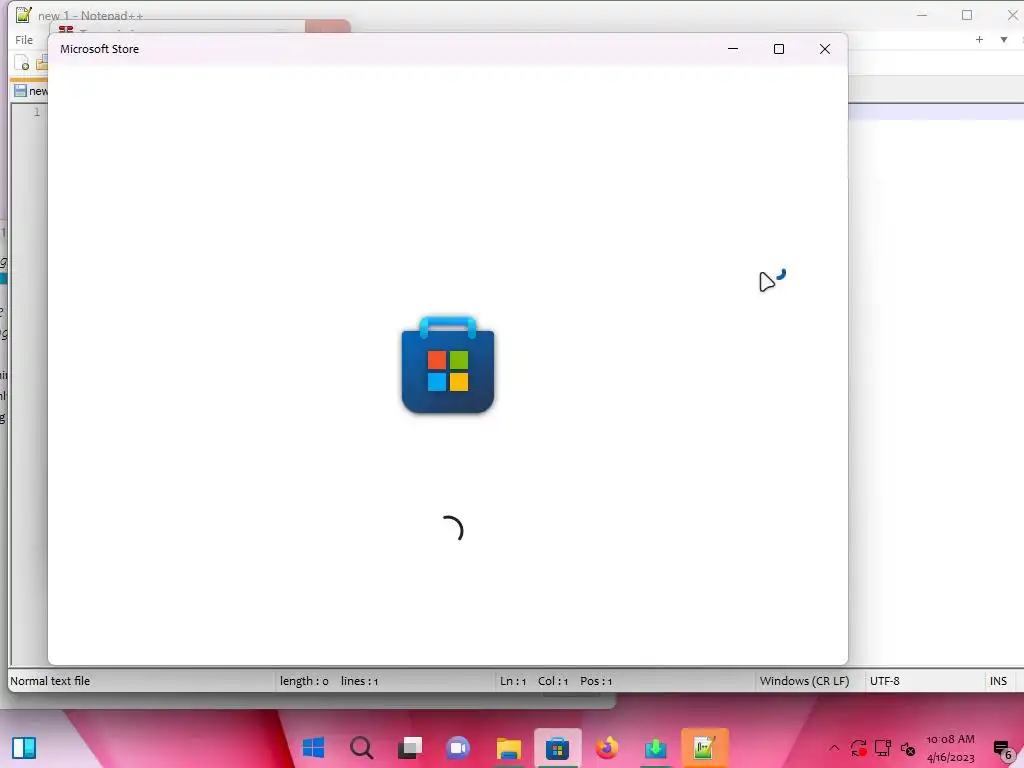Switch to Notepad++ via its taskbar icon
The width and height of the screenshot is (1024, 768).
[x=704, y=748]
